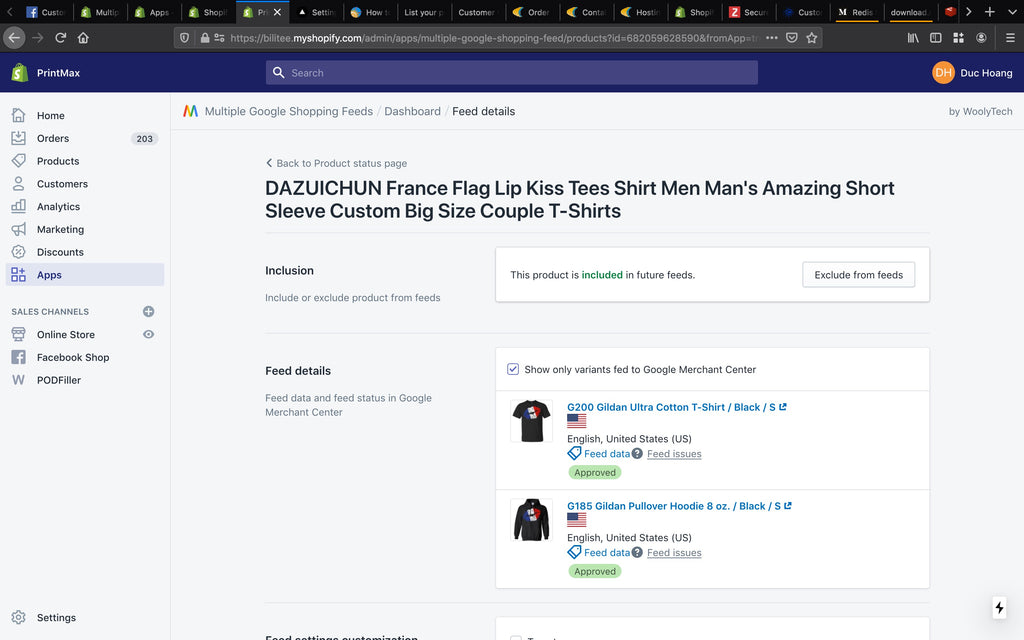This screenshot has height=640, width=1024.
Task: Bookmark this page with the star icon
Action: 812,38
